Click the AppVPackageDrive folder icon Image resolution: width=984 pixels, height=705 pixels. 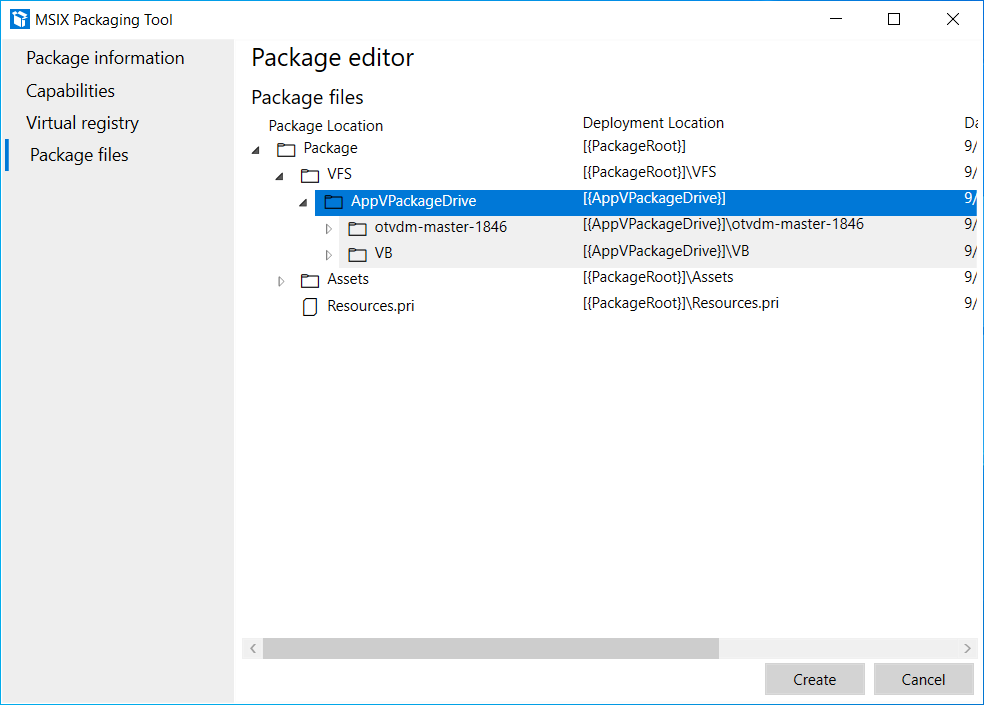(334, 202)
